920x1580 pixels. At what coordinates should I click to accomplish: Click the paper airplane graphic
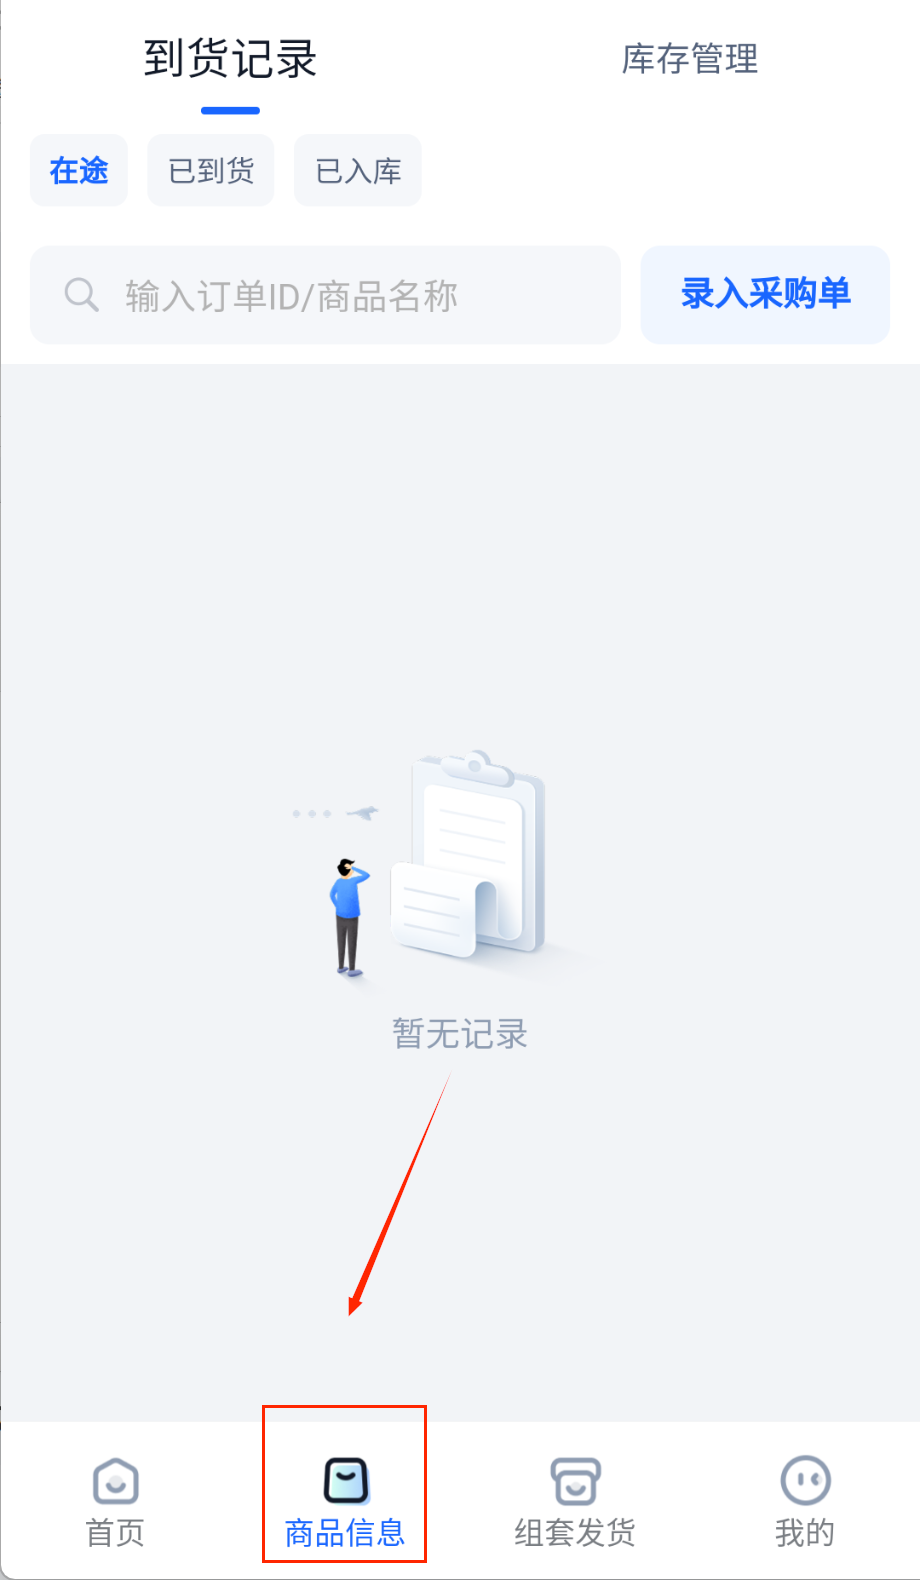364,812
